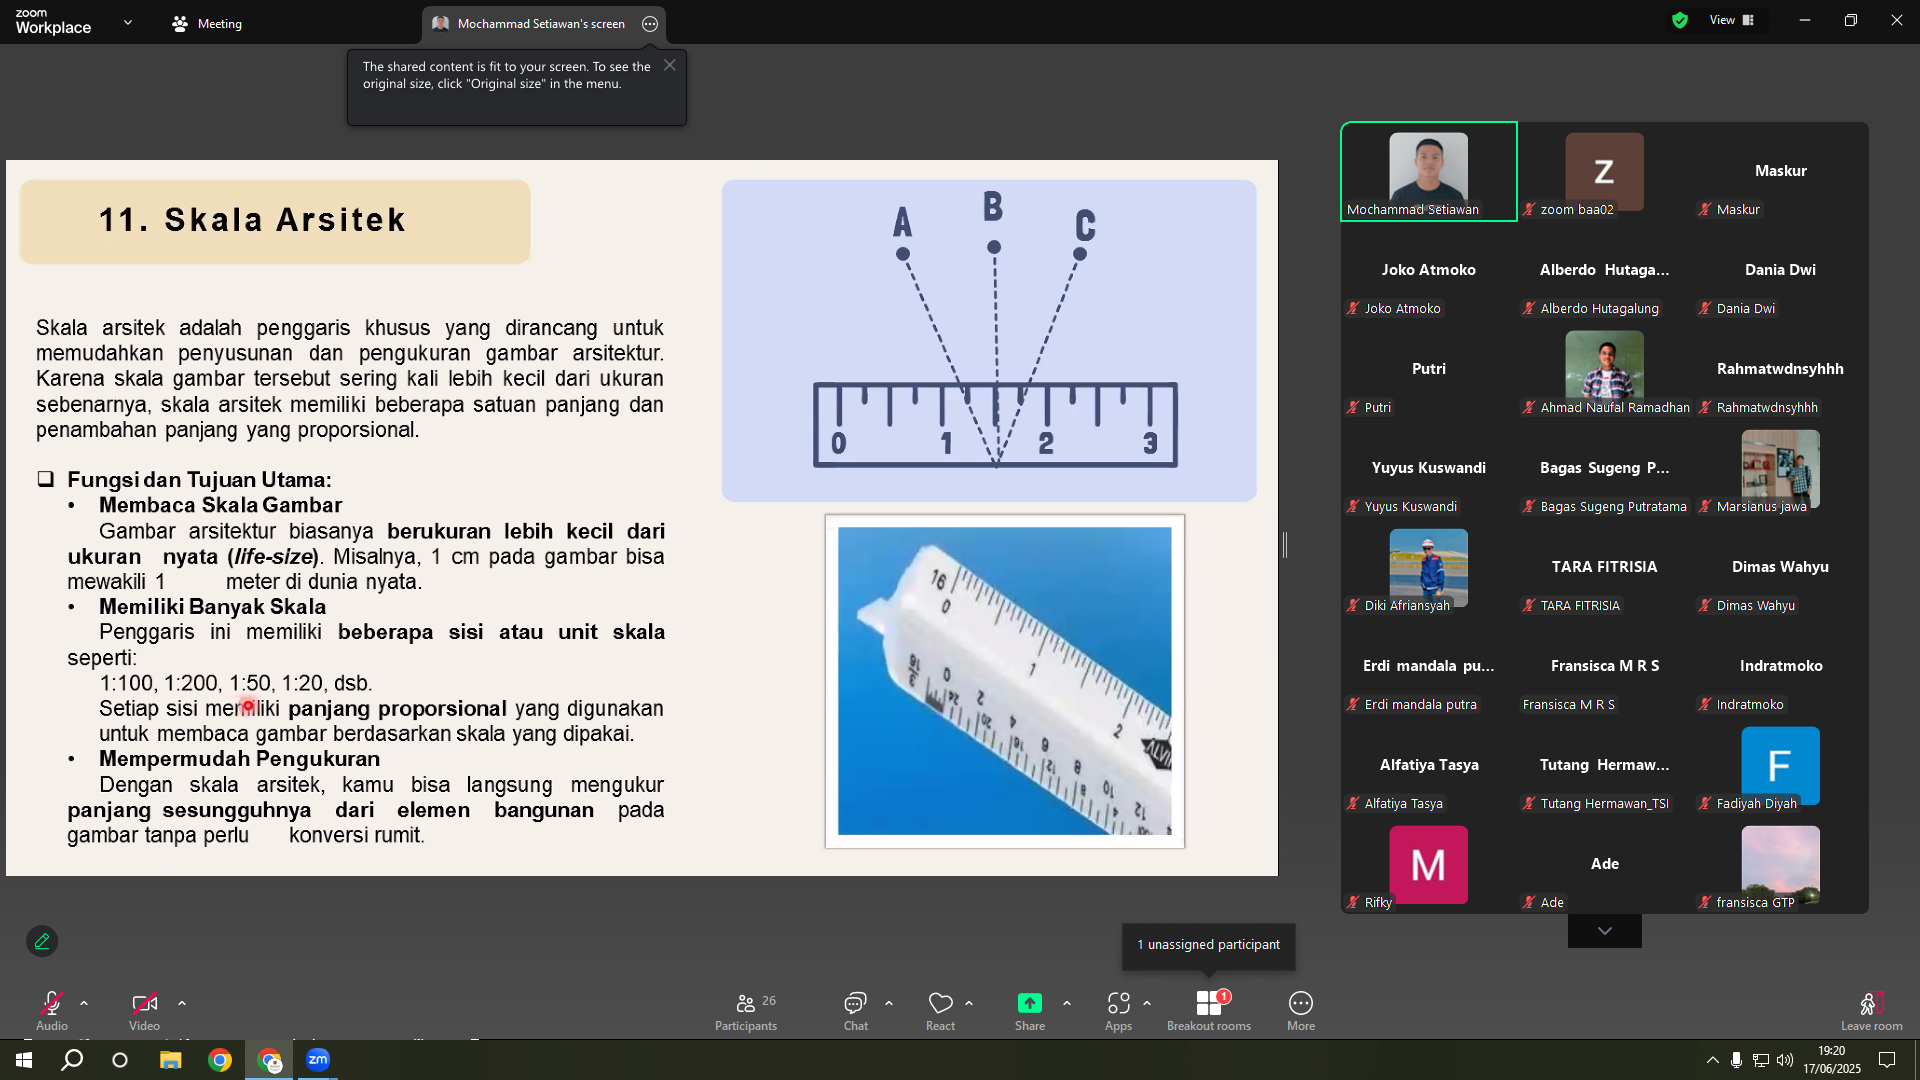Open the More options menu
Image resolution: width=1920 pixels, height=1080 pixels.
[x=1301, y=1010]
